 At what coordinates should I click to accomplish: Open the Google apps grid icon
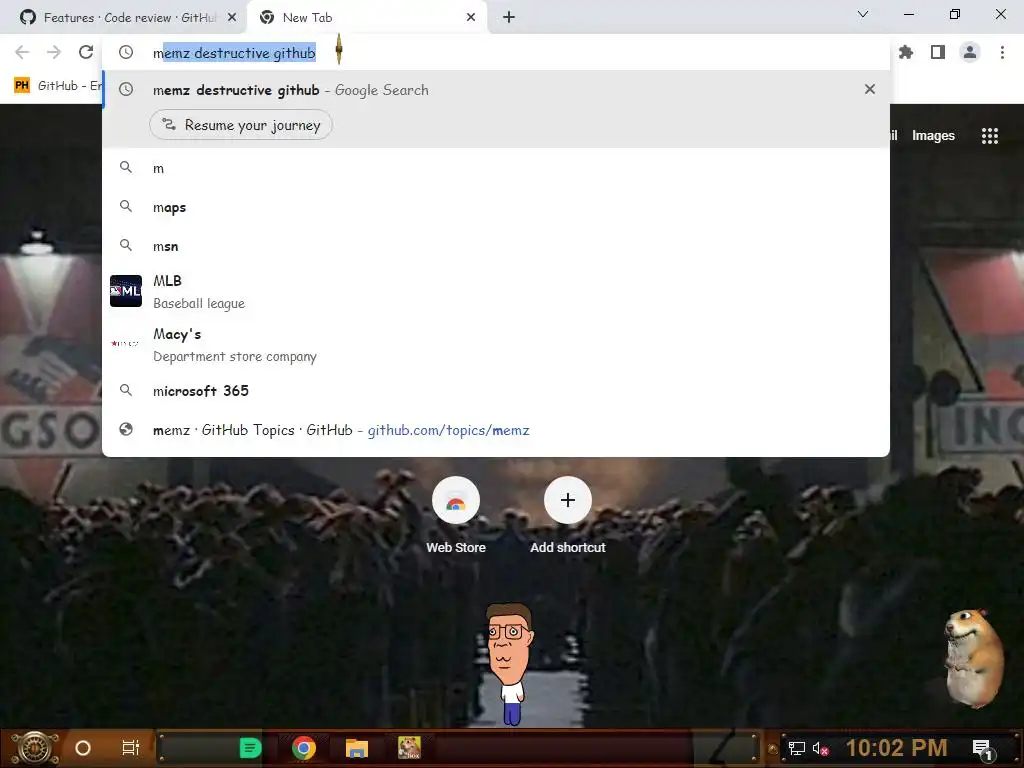[989, 136]
